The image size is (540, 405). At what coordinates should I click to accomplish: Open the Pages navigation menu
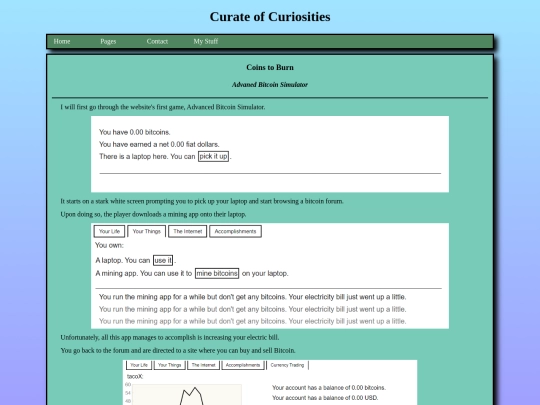(x=108, y=41)
